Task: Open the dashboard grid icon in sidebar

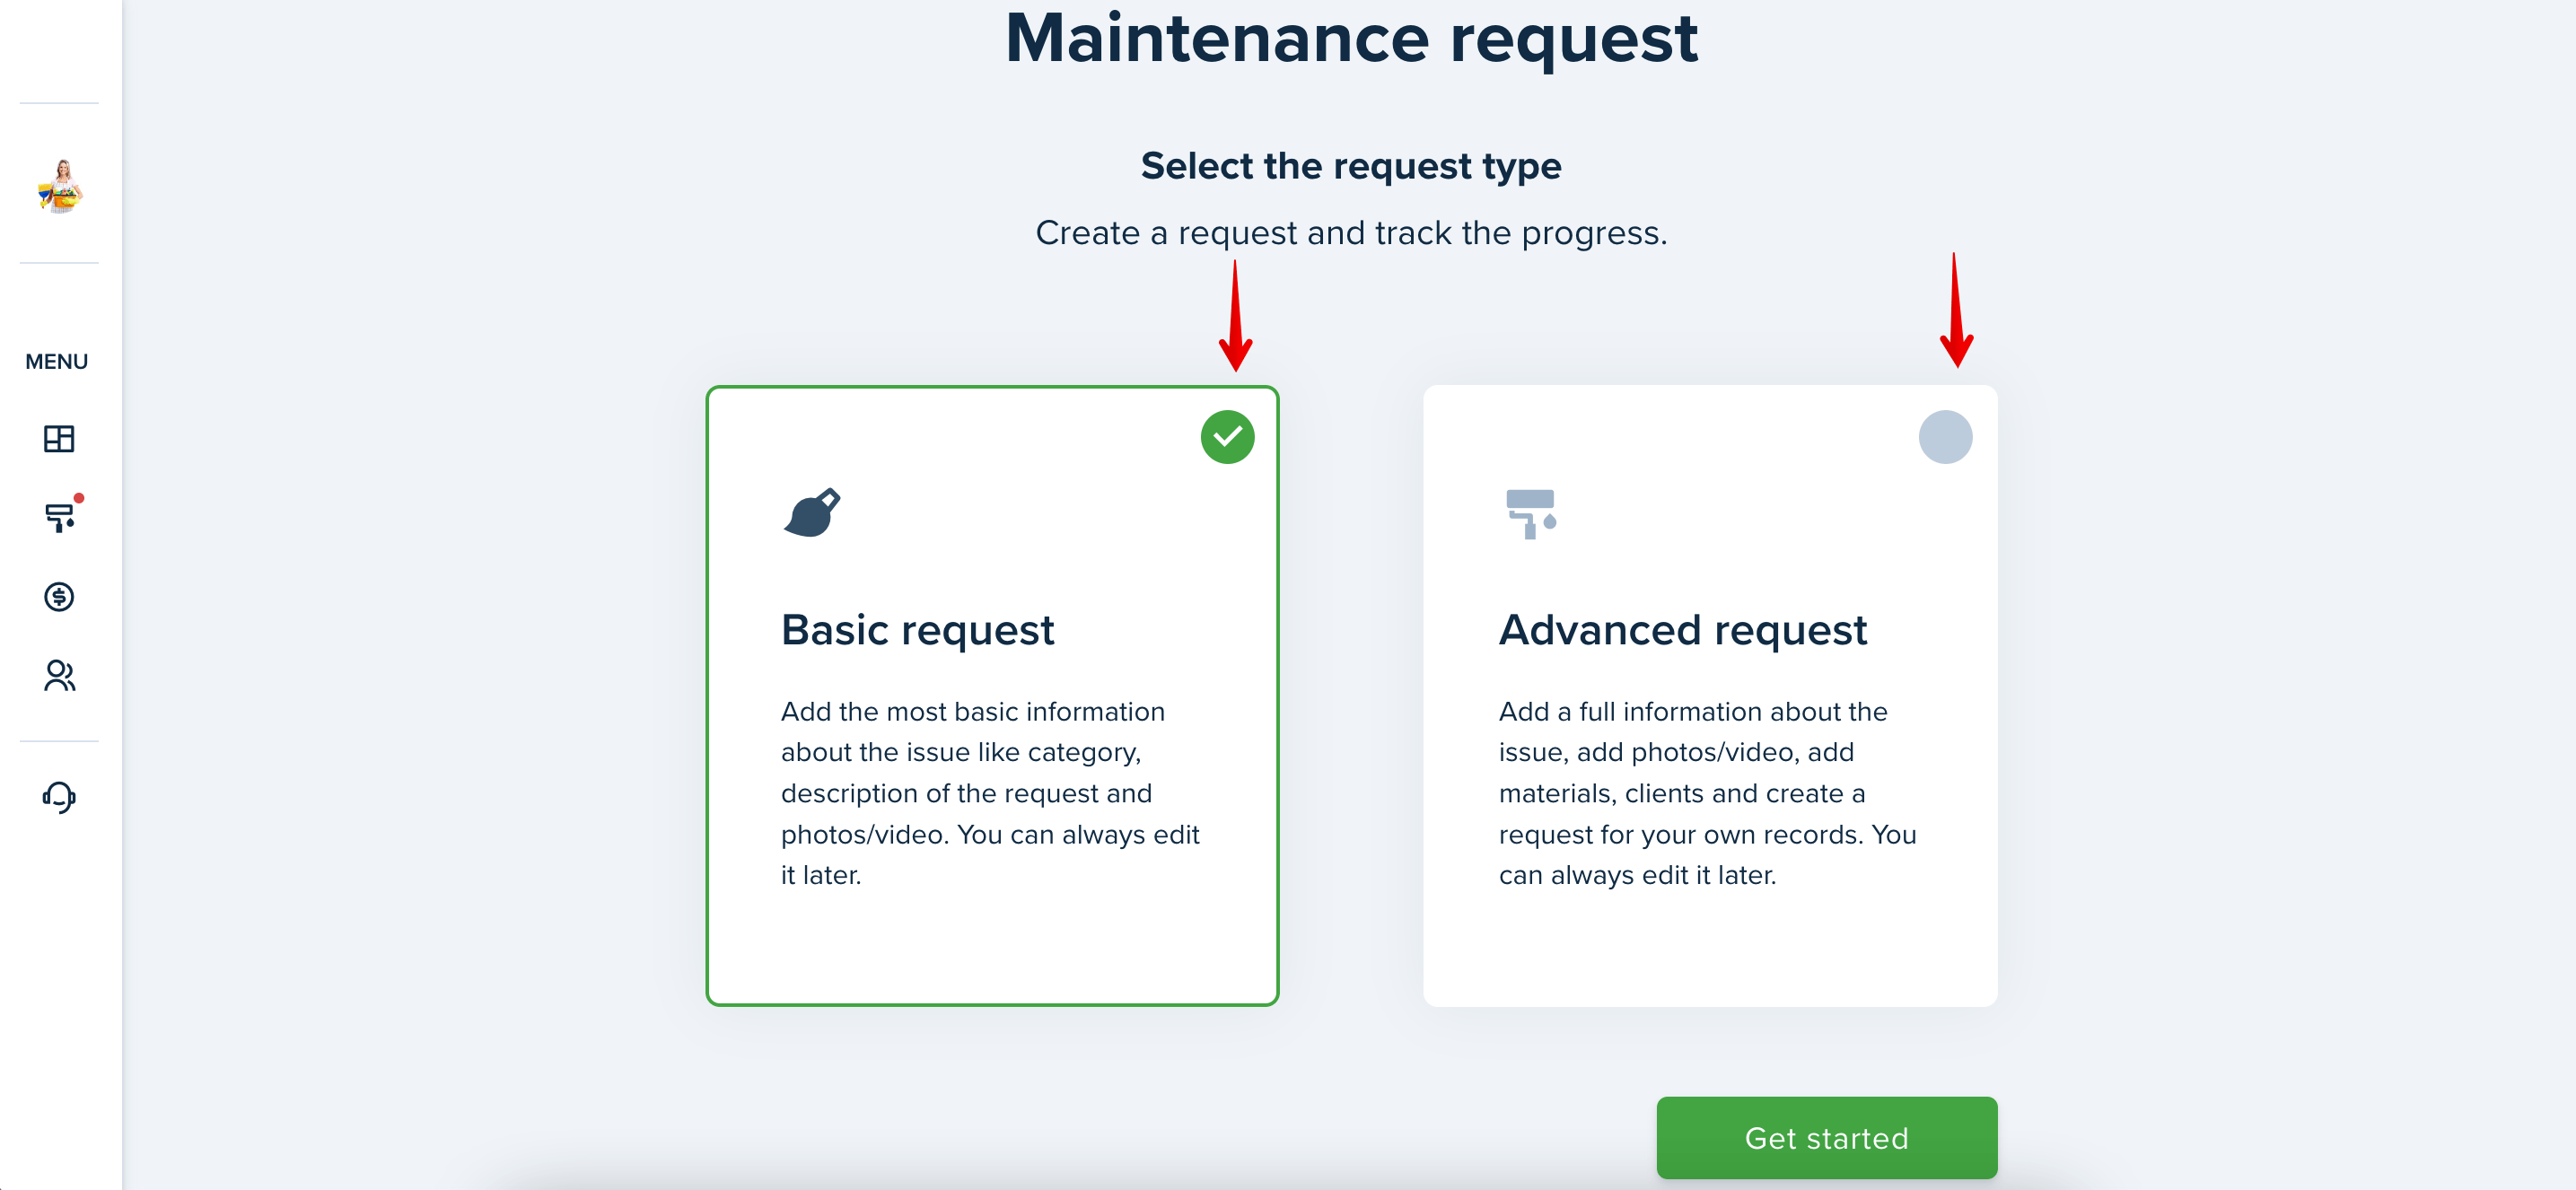Action: 59,438
